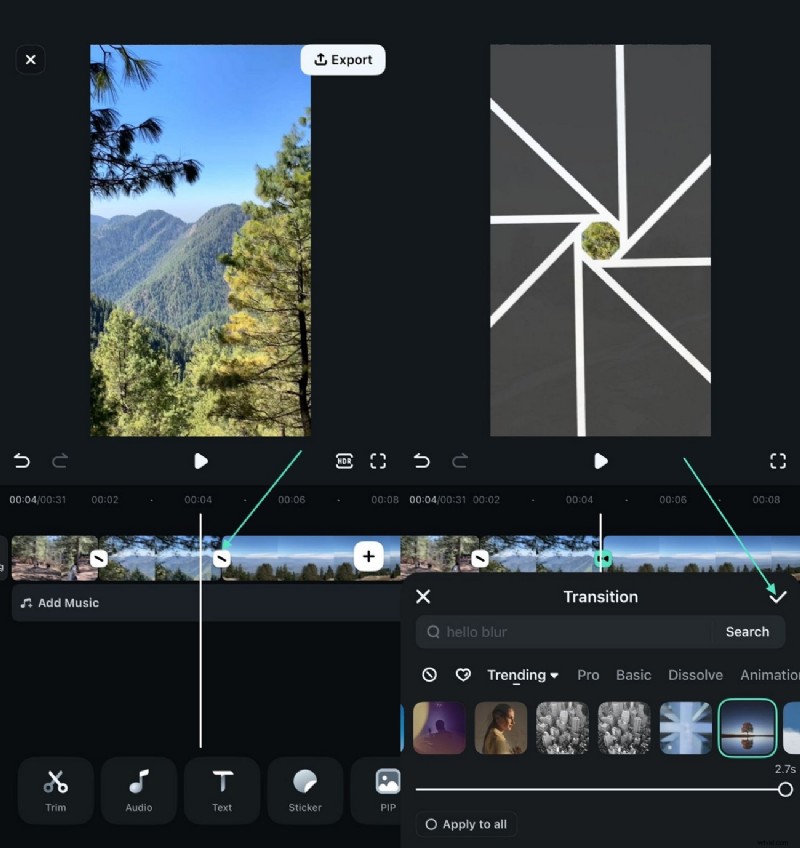Tap the Search button in Transition panel

tap(747, 631)
